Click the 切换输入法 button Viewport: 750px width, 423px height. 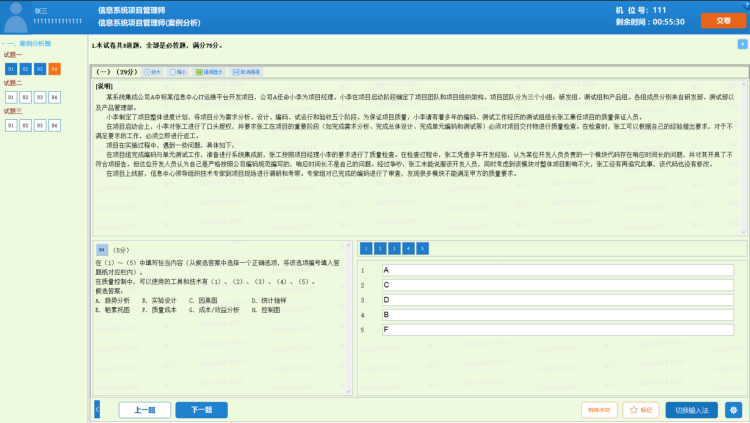tap(691, 410)
